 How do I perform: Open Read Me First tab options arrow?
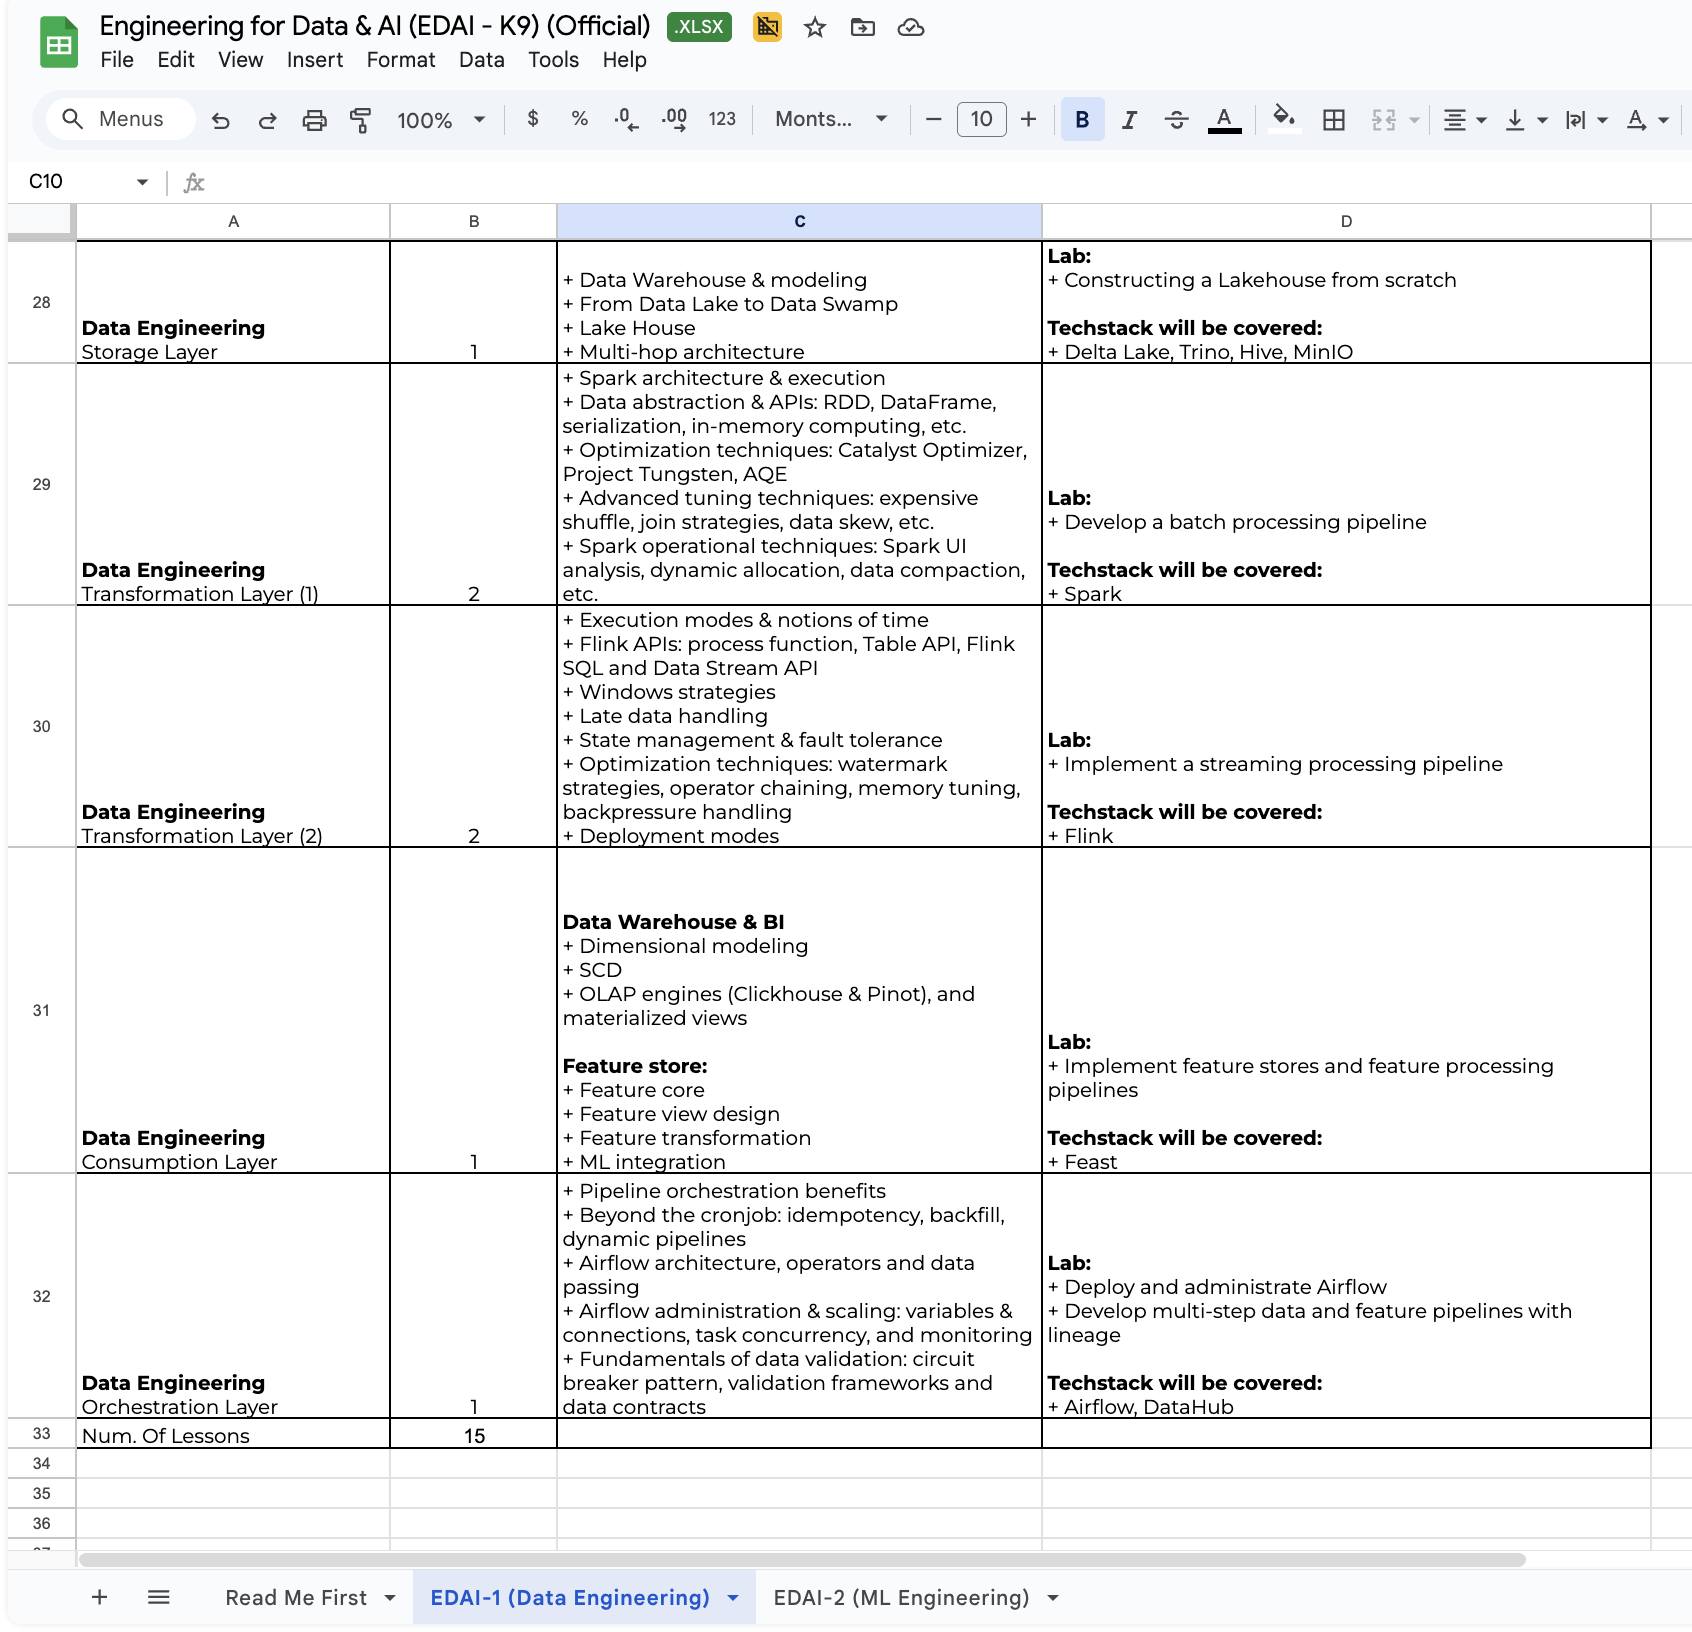pyautogui.click(x=390, y=1598)
